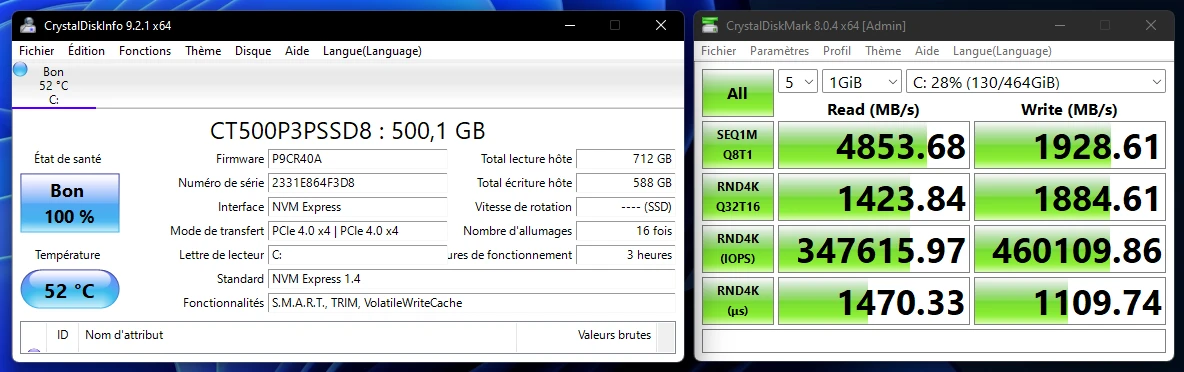The height and width of the screenshot is (372, 1184).
Task: Open Fonctions menu in CrystalDiskInfo
Action: (x=145, y=51)
